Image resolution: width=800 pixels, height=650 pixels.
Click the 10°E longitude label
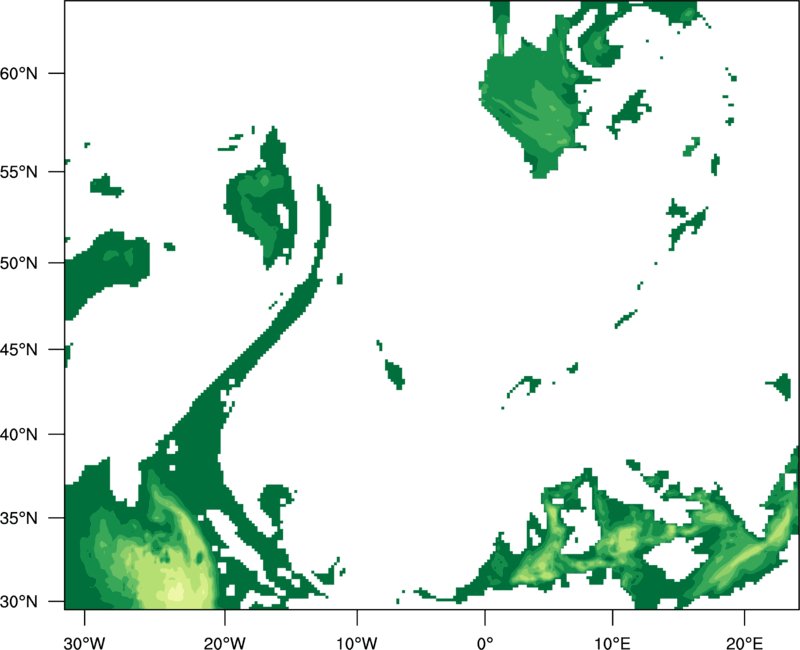click(613, 643)
